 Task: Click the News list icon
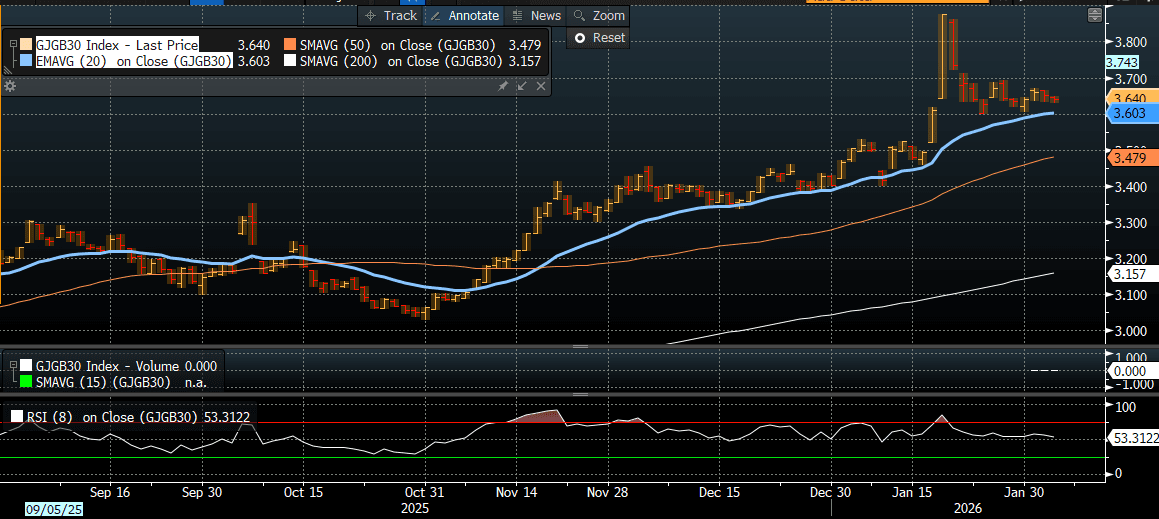(517, 16)
